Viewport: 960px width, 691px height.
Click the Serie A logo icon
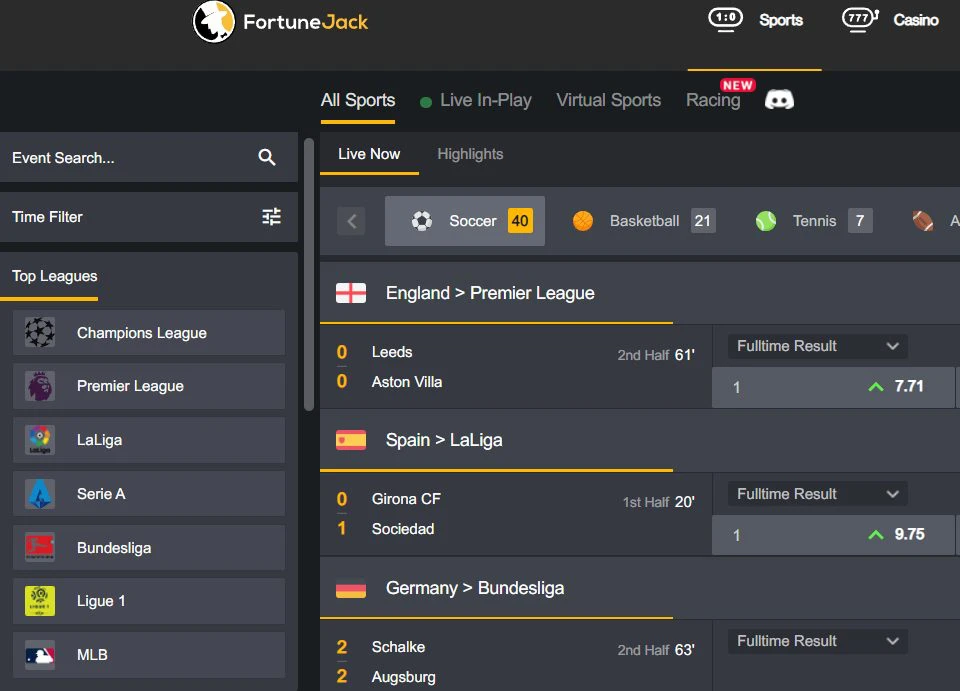(x=40, y=494)
